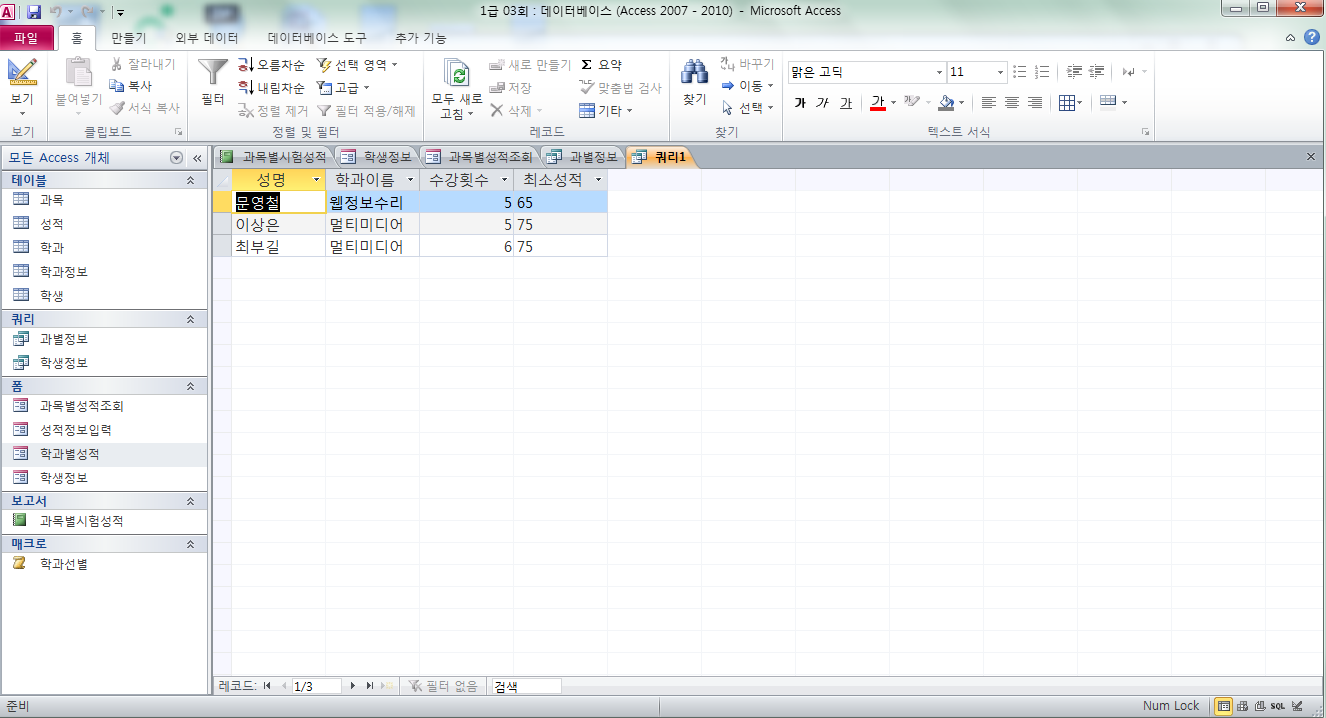Open the font size dropdown
Image resolution: width=1326 pixels, height=718 pixels.
click(1000, 72)
